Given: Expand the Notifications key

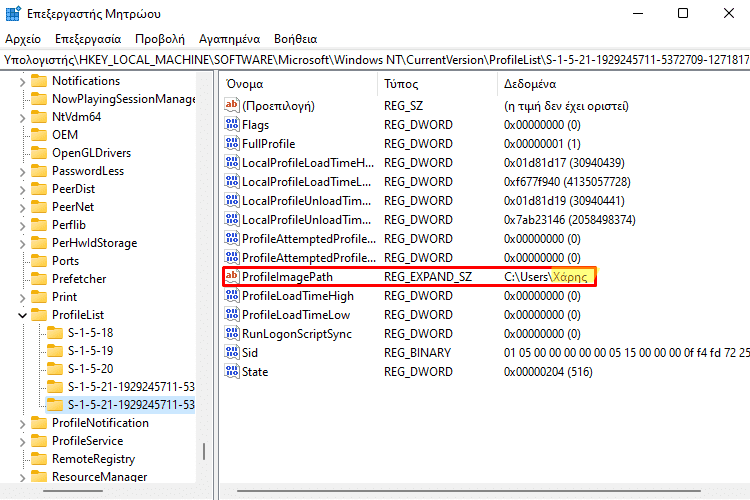Looking at the screenshot, I should point(22,82).
